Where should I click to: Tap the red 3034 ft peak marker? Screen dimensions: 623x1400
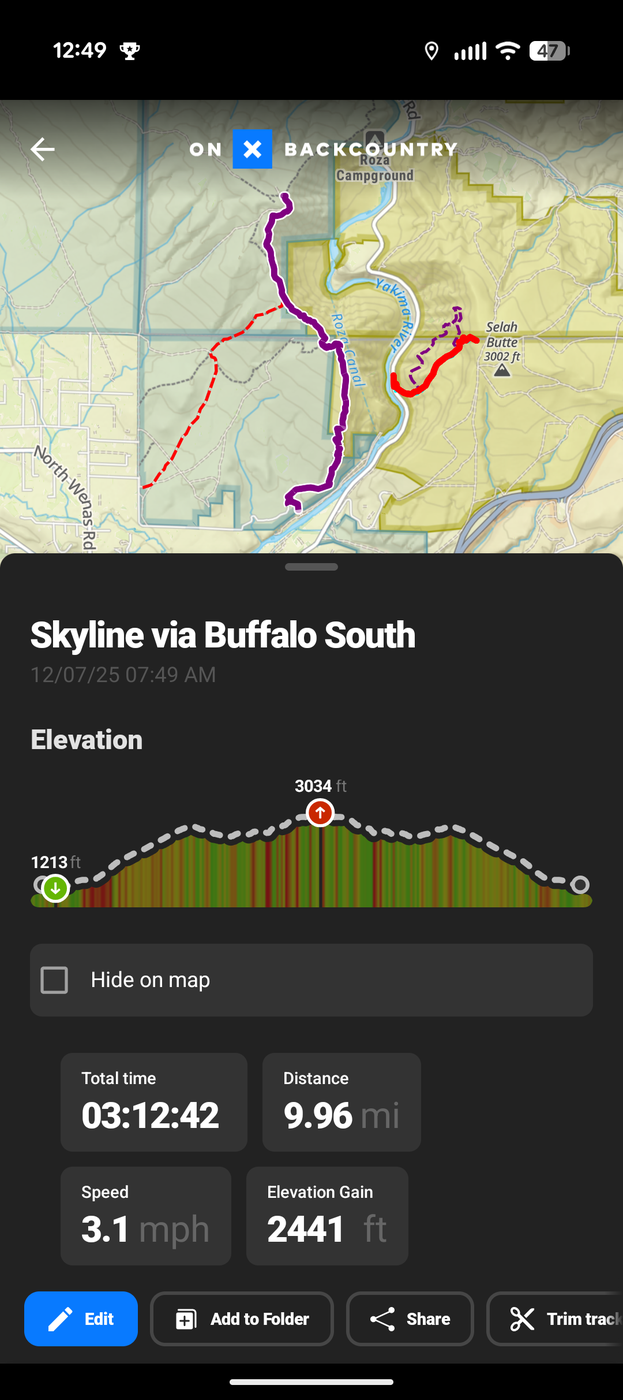click(320, 813)
